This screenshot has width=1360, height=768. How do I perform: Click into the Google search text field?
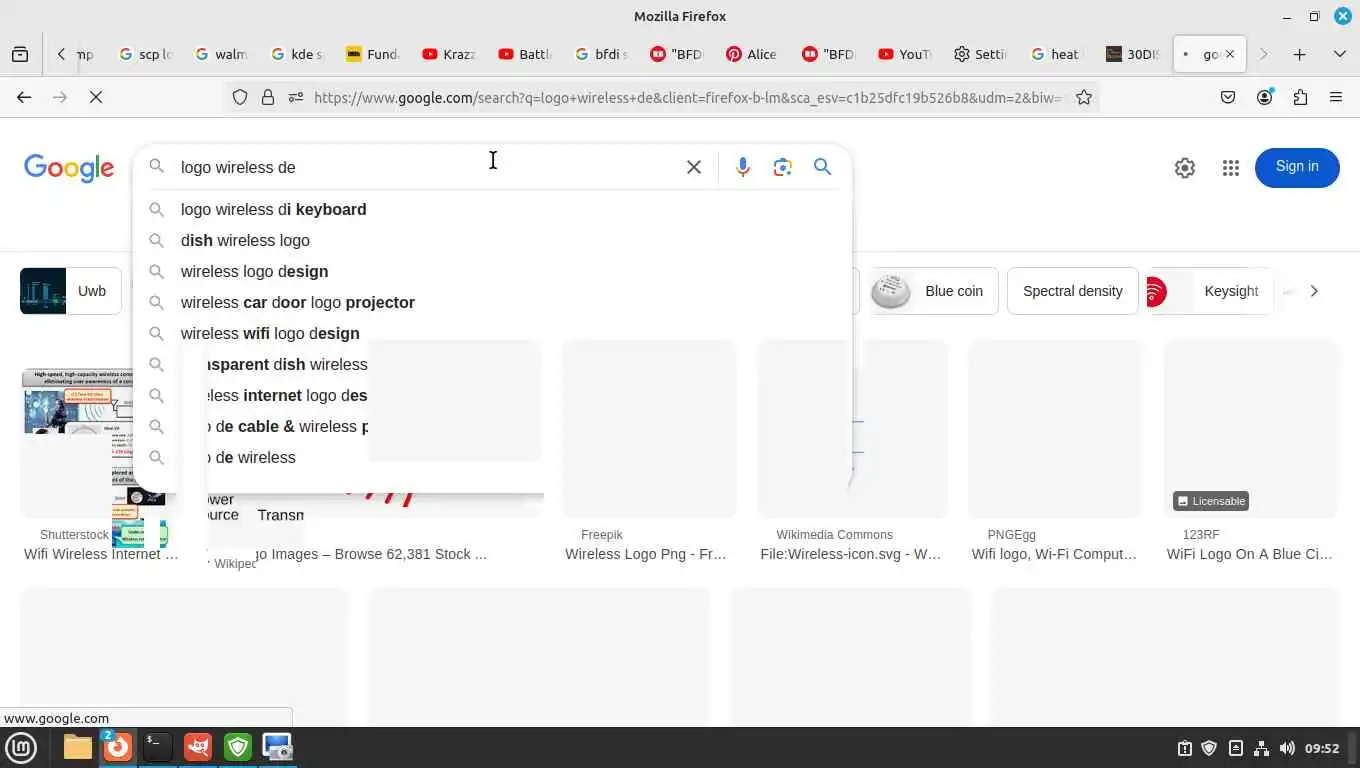pyautogui.click(x=425, y=167)
